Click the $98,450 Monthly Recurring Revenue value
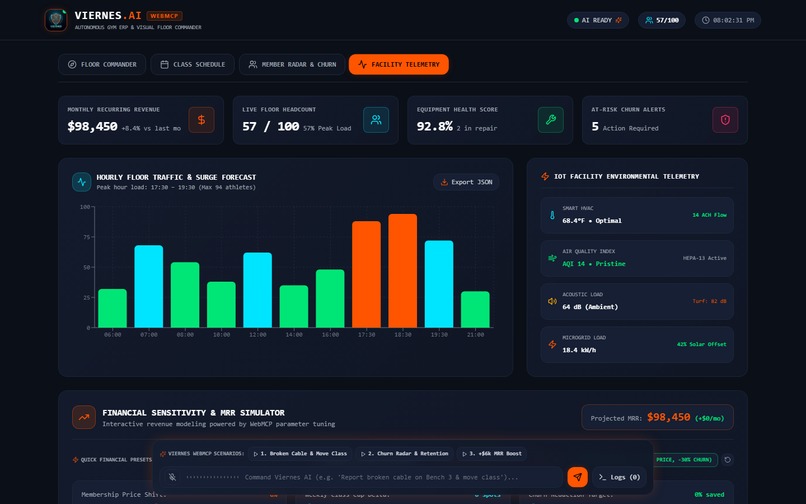Viewport: 806px width, 504px height. pyautogui.click(x=93, y=127)
